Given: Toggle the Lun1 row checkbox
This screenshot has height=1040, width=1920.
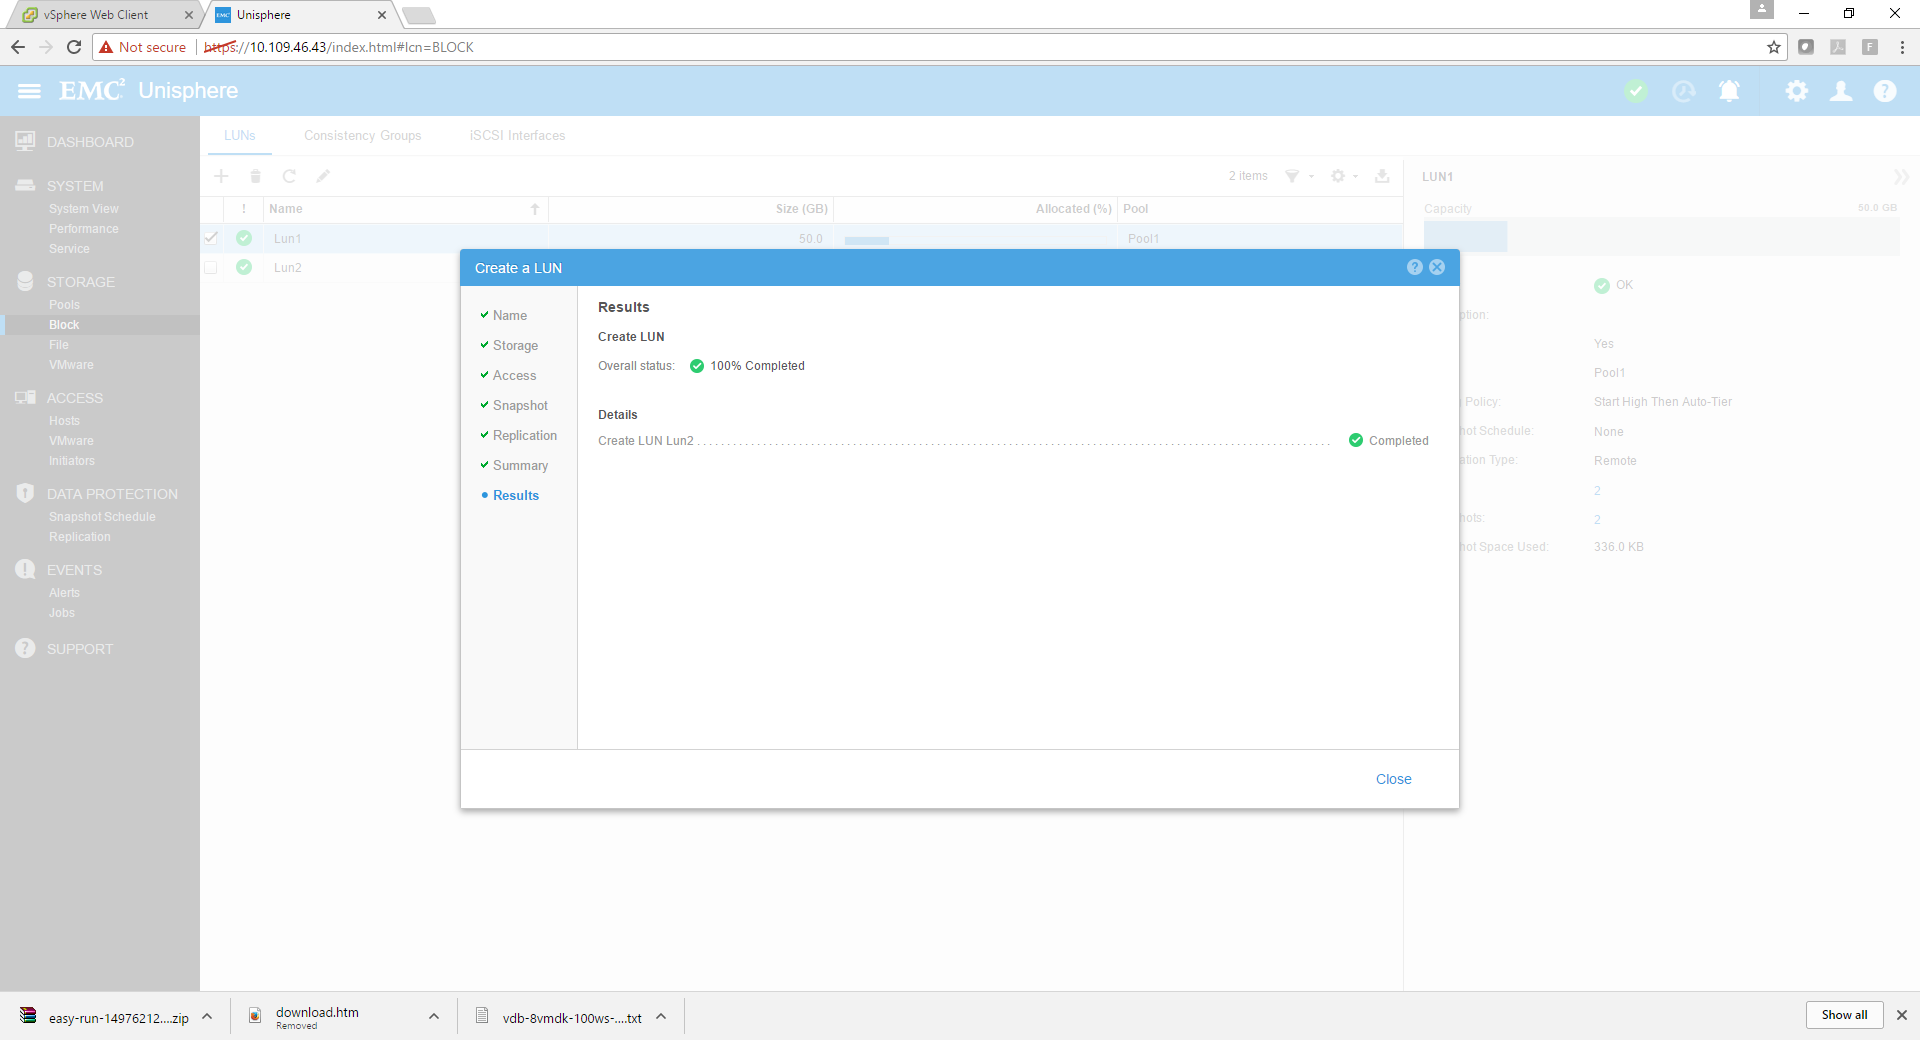Looking at the screenshot, I should 211,238.
